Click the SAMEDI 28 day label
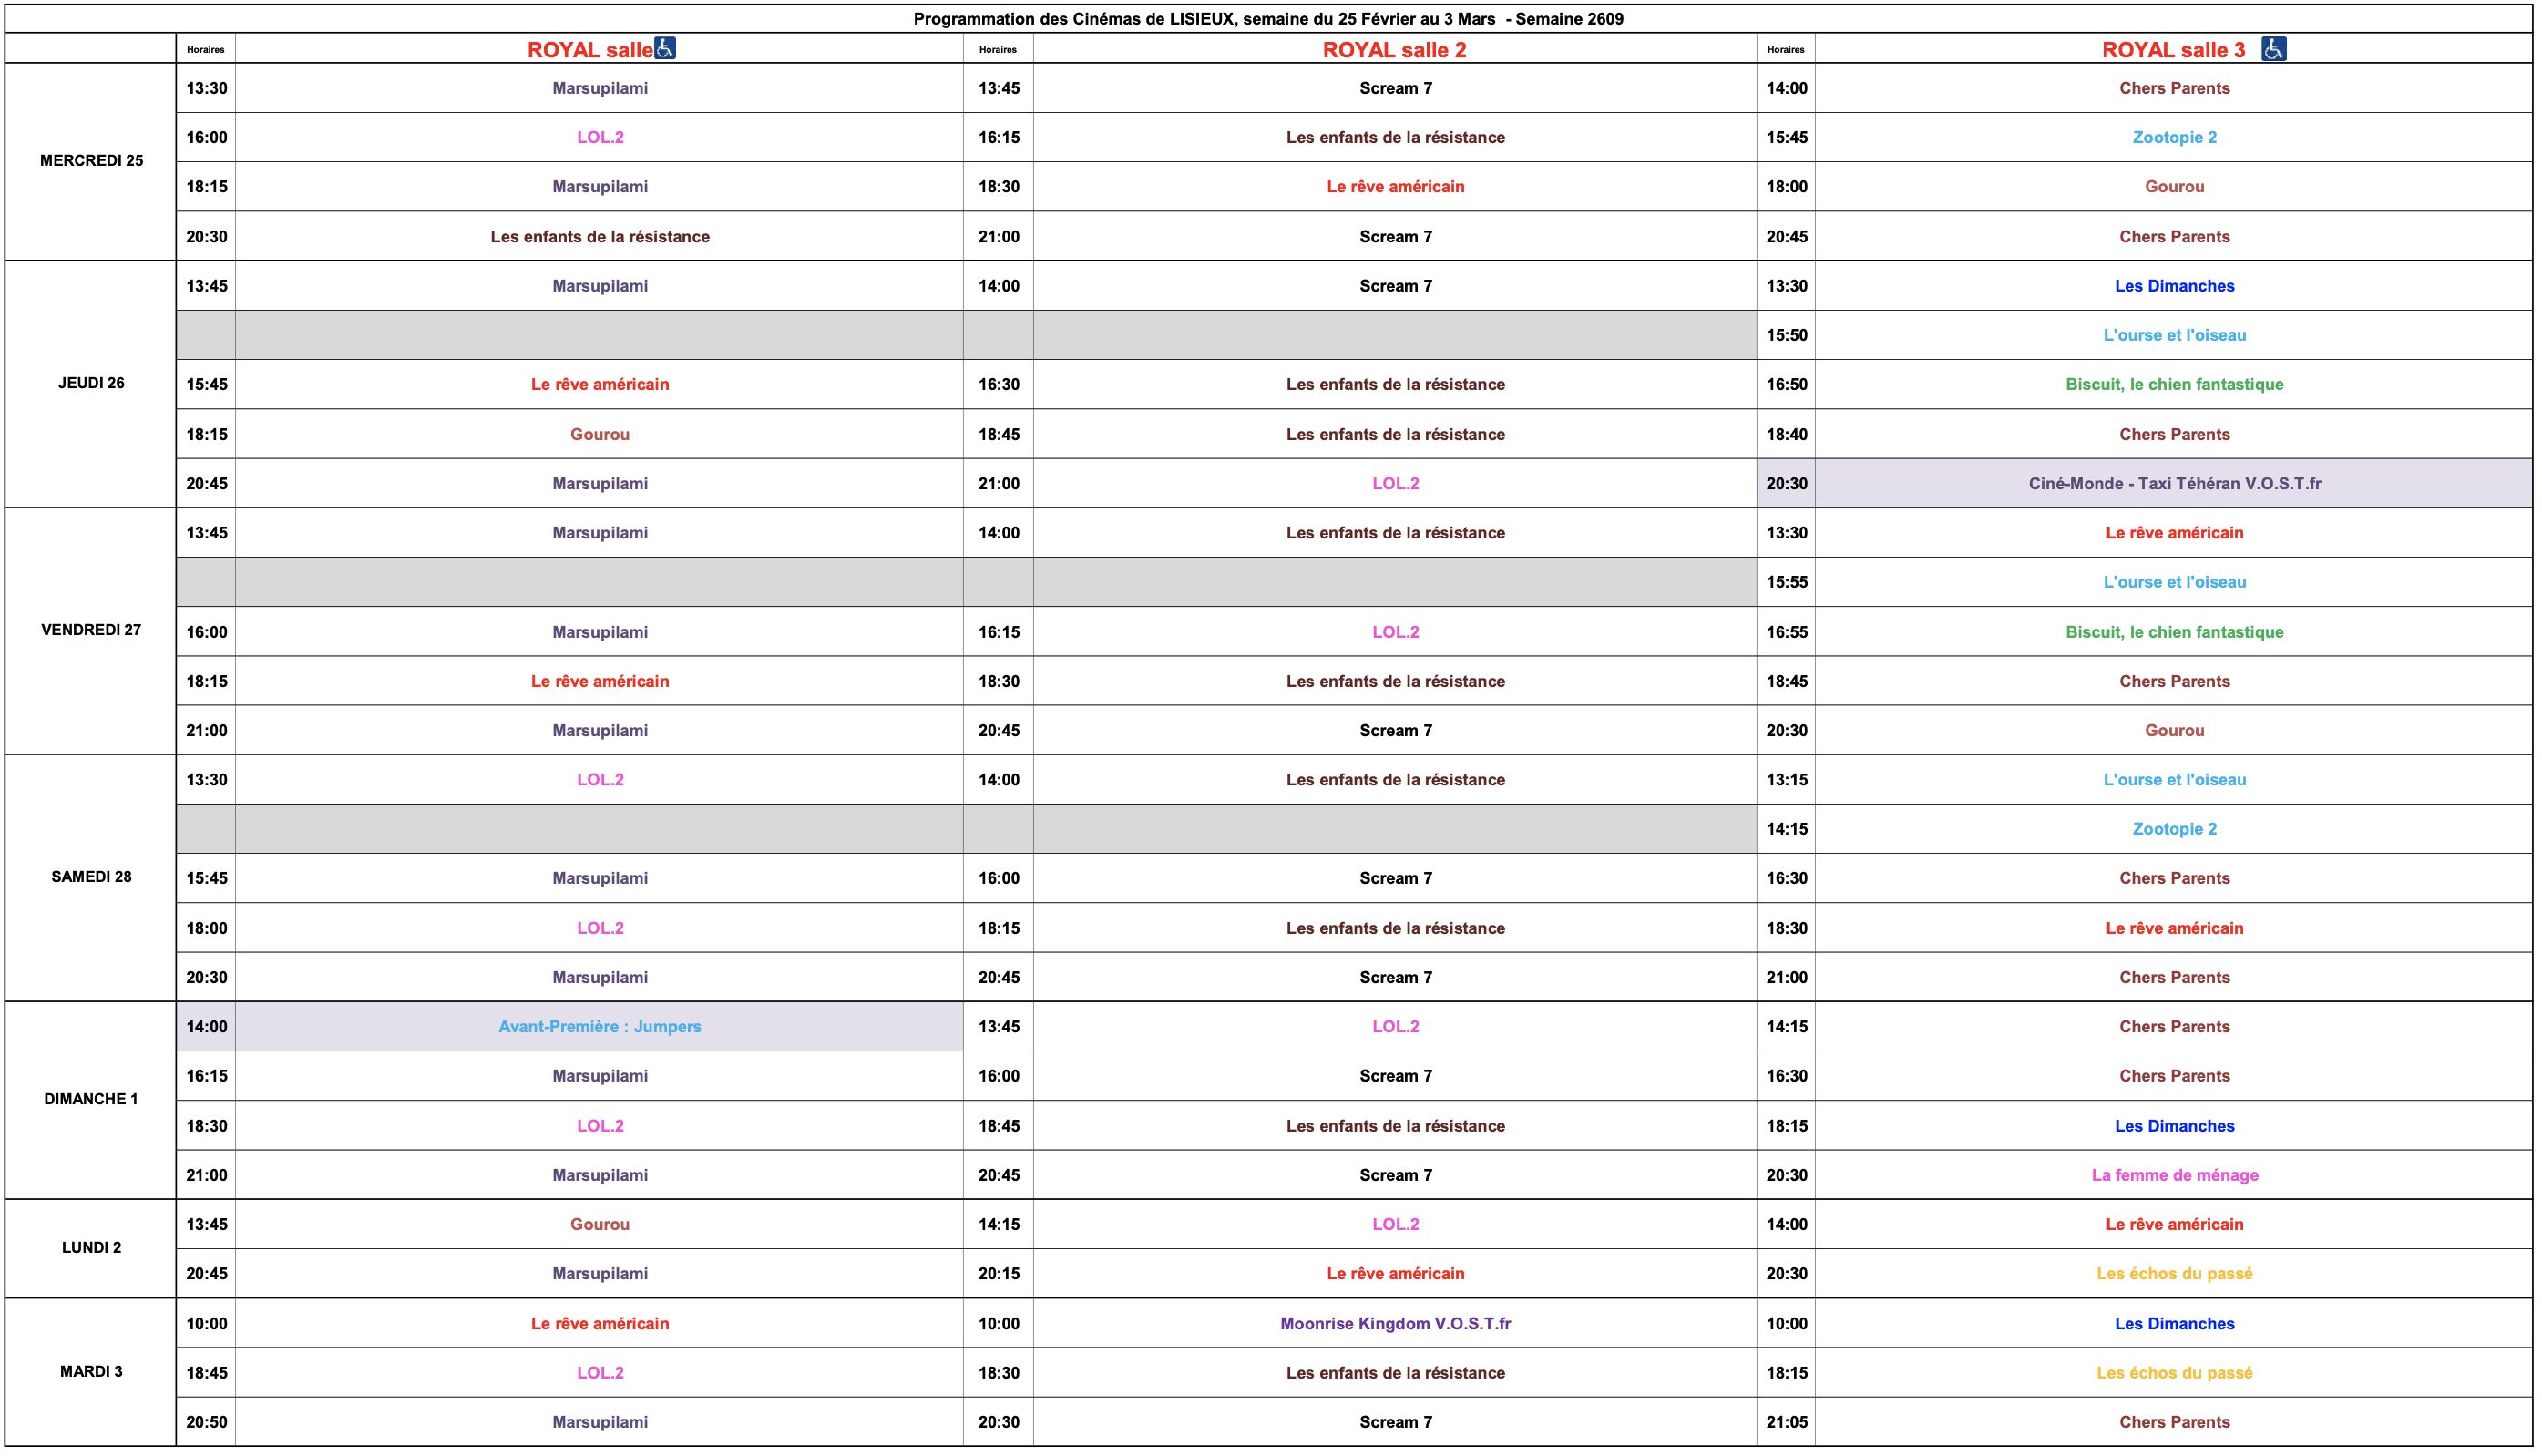This screenshot has height=1456, width=2542. pos(91,877)
